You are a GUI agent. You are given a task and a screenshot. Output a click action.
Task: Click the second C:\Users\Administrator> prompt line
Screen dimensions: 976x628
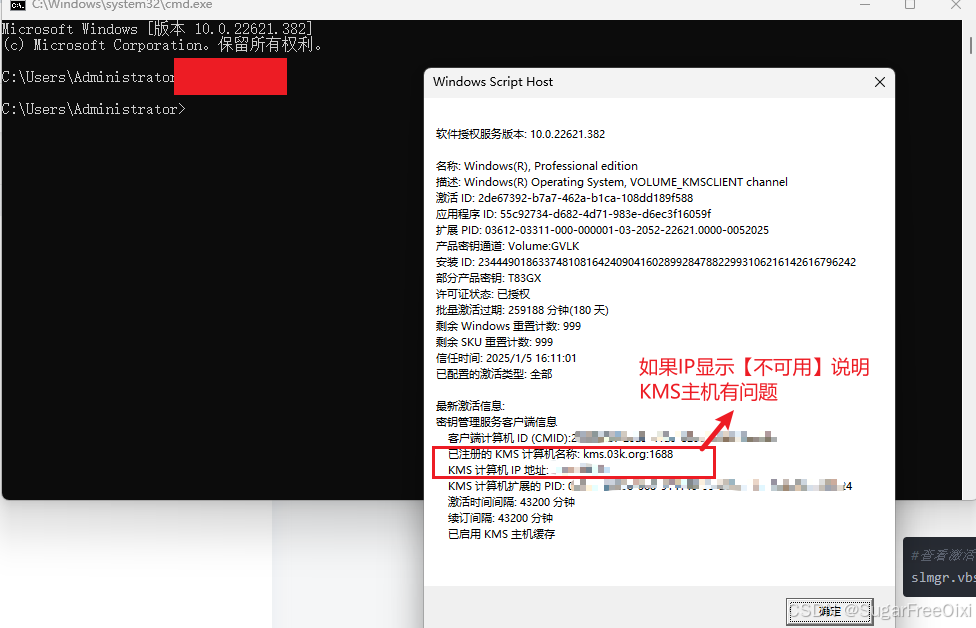pos(93,110)
